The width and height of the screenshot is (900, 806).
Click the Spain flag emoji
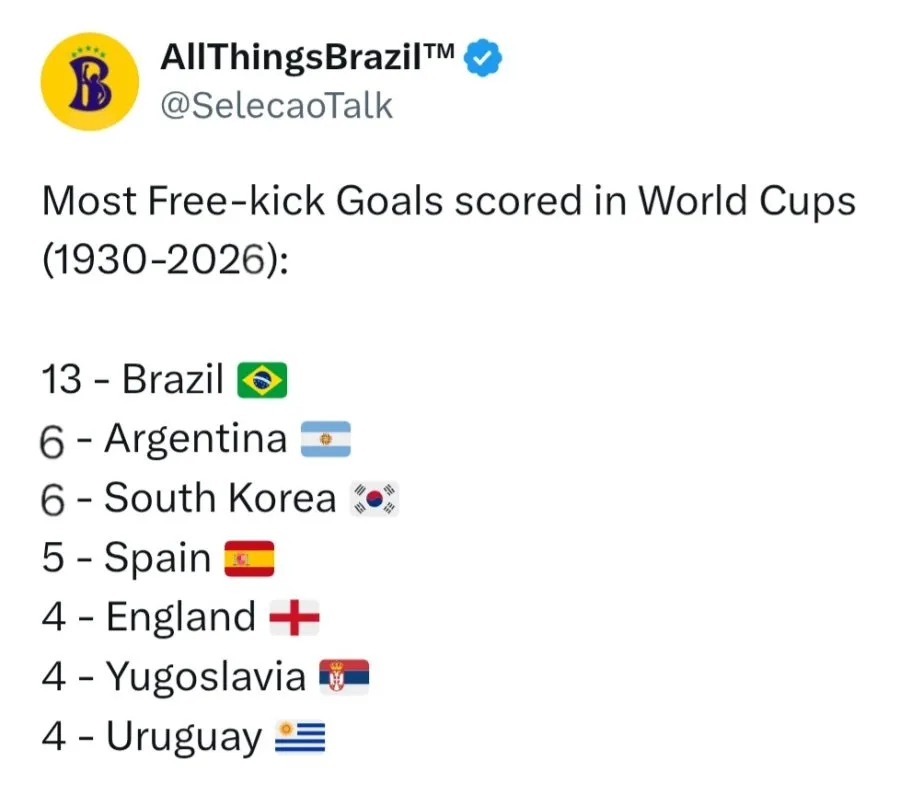tap(249, 558)
